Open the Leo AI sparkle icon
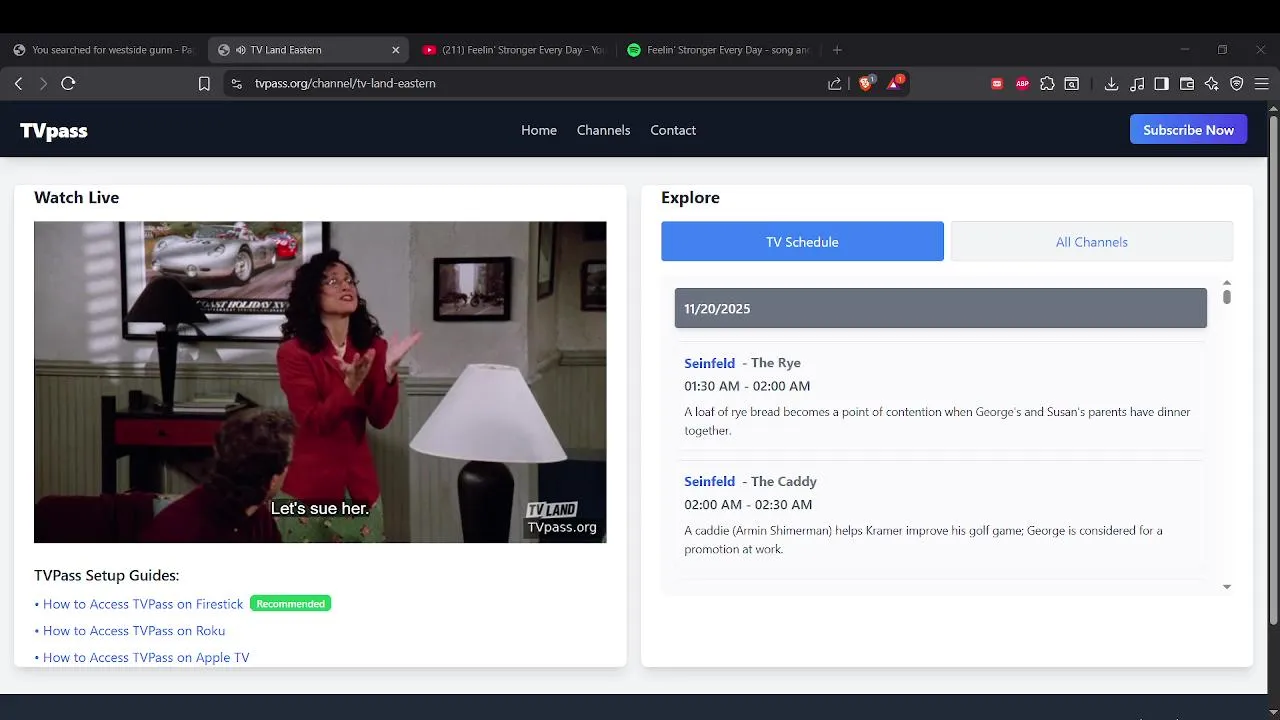The image size is (1280, 720). tap(1212, 84)
